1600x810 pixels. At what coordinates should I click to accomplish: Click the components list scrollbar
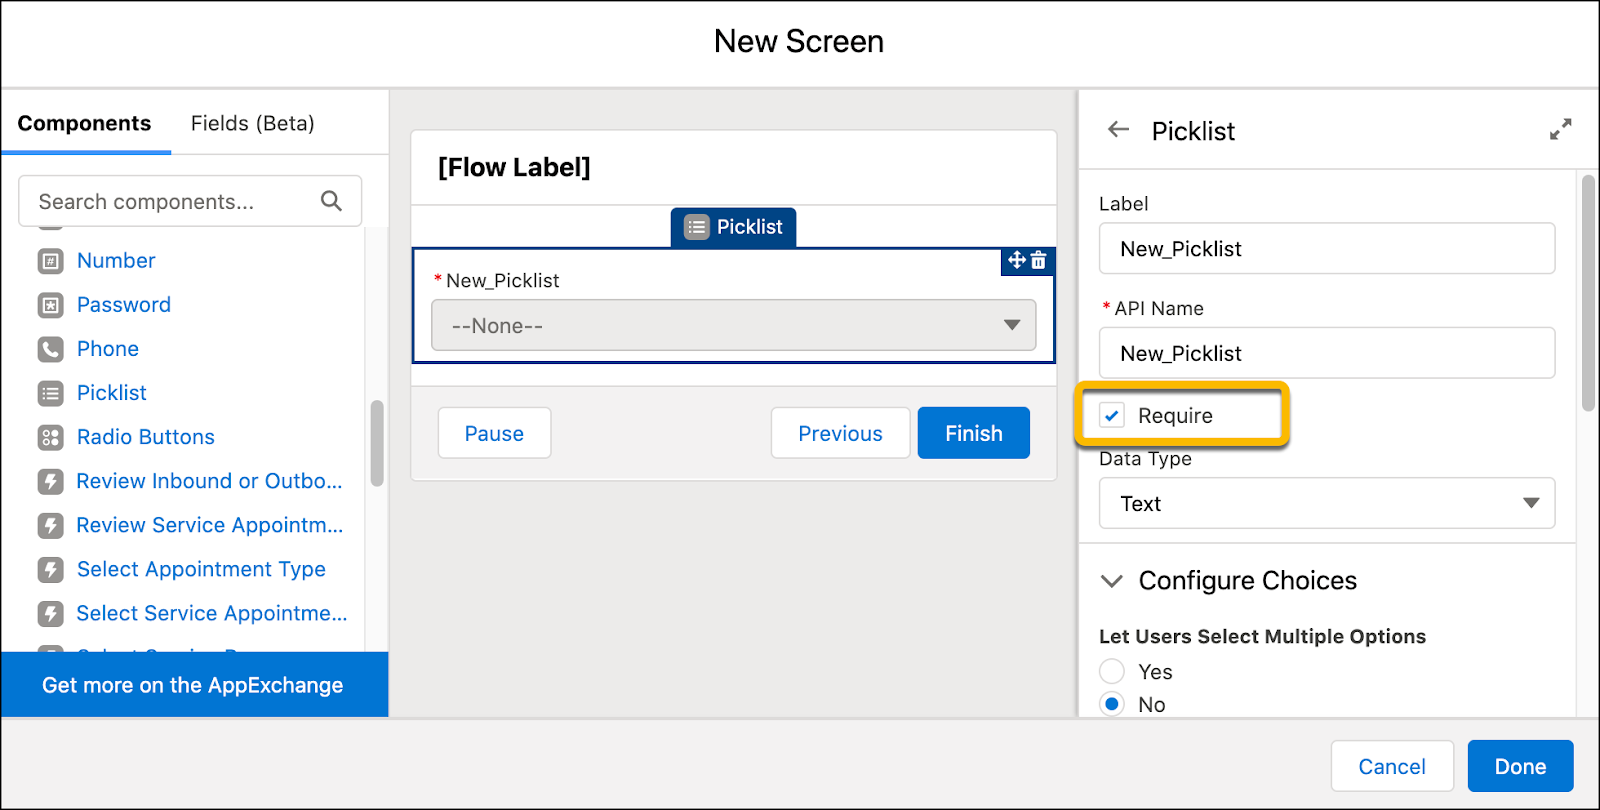coord(377,443)
